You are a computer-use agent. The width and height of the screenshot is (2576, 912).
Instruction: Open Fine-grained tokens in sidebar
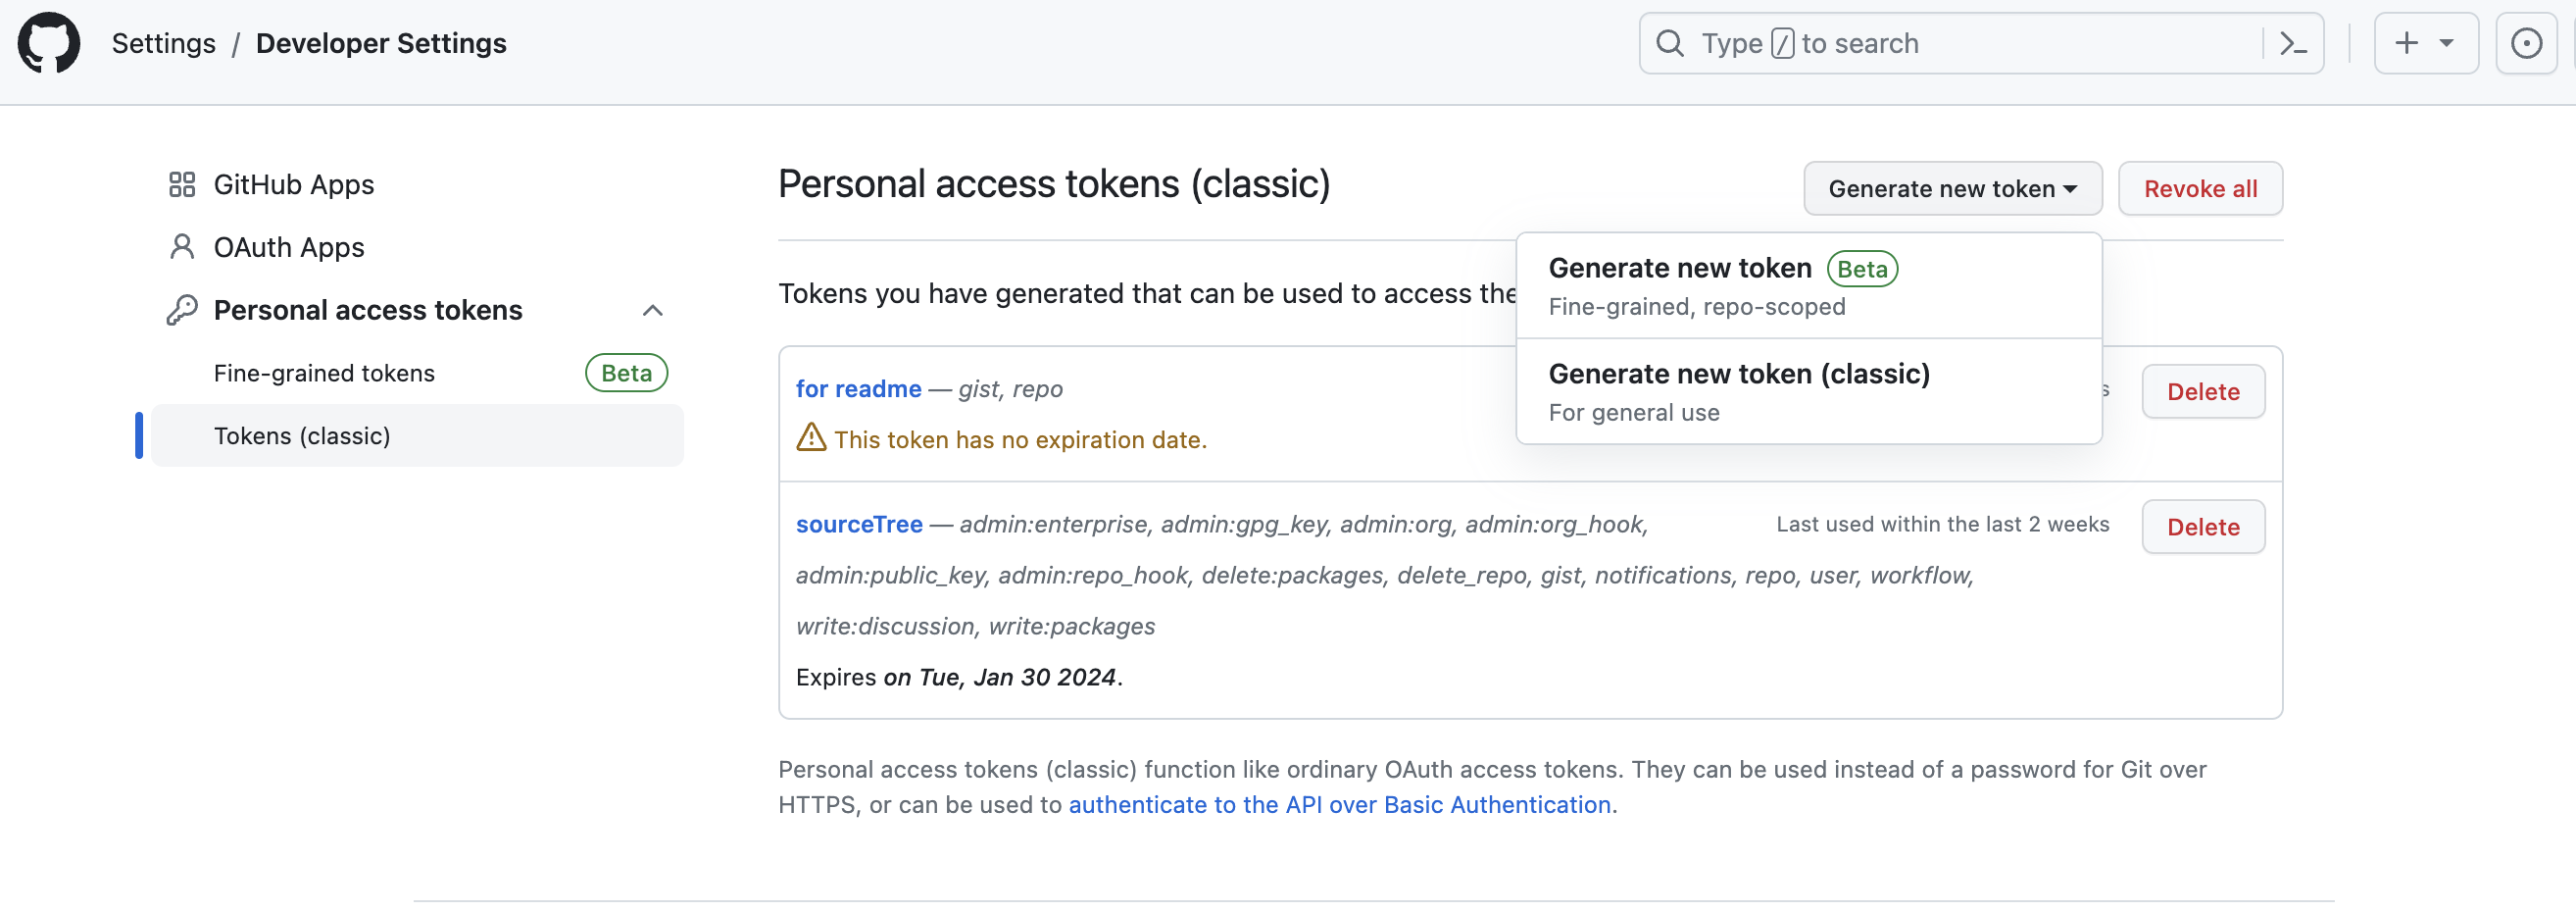pos(324,373)
